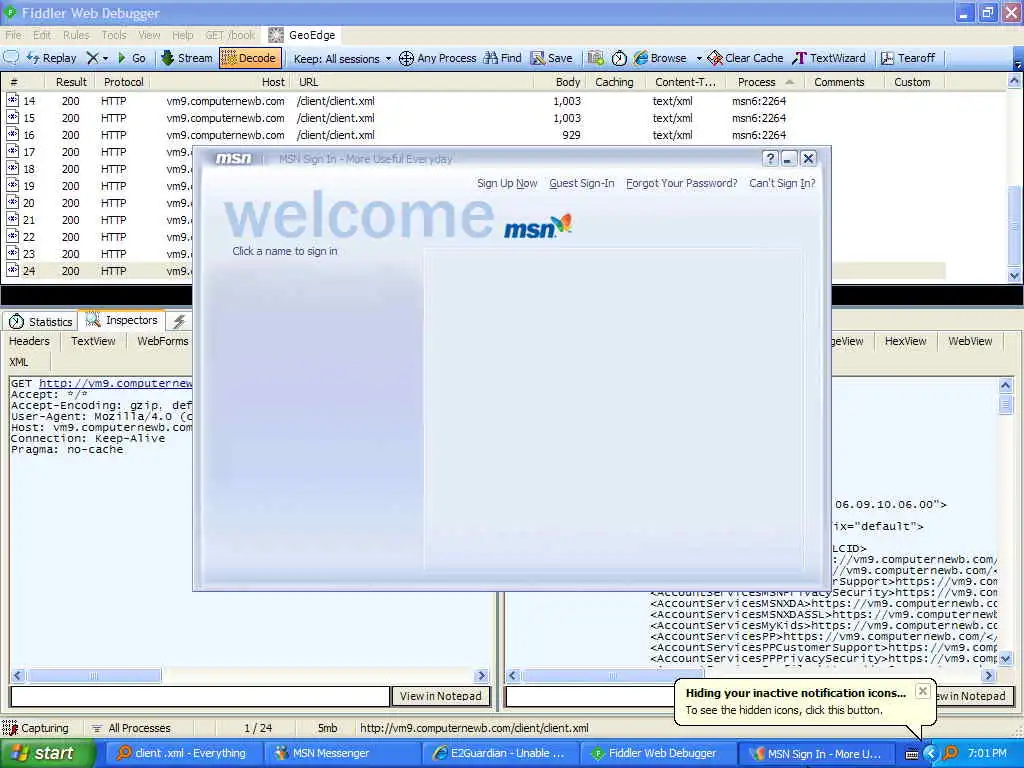
Task: Click Forgot Your Password? link
Action: 681,184
